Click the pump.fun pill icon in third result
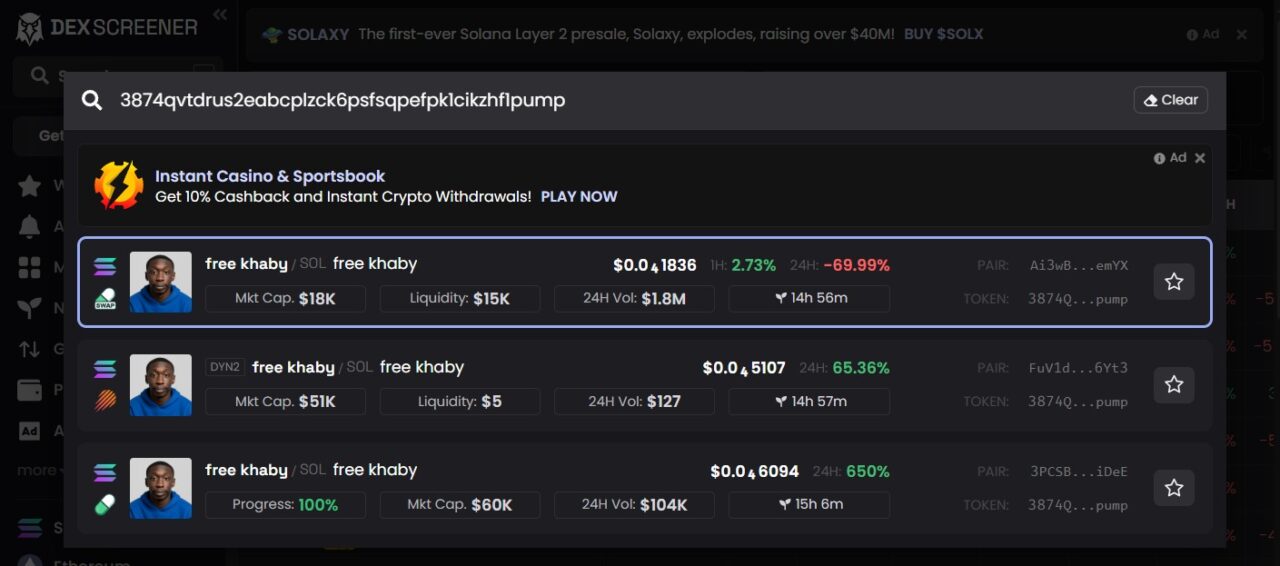 pyautogui.click(x=105, y=505)
